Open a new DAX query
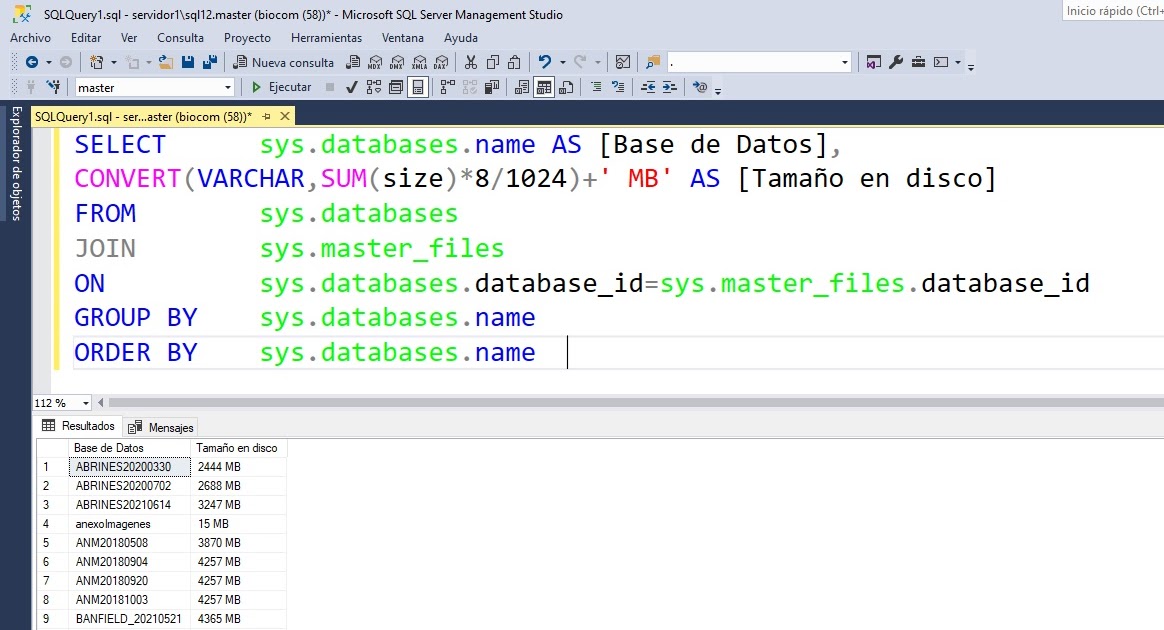Viewport: 1164px width, 630px height. [x=441, y=62]
